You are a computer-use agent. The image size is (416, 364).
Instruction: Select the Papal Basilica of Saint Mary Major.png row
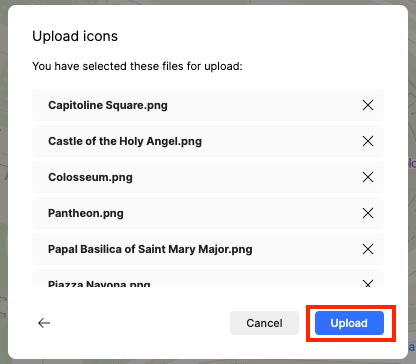pyautogui.click(x=208, y=249)
